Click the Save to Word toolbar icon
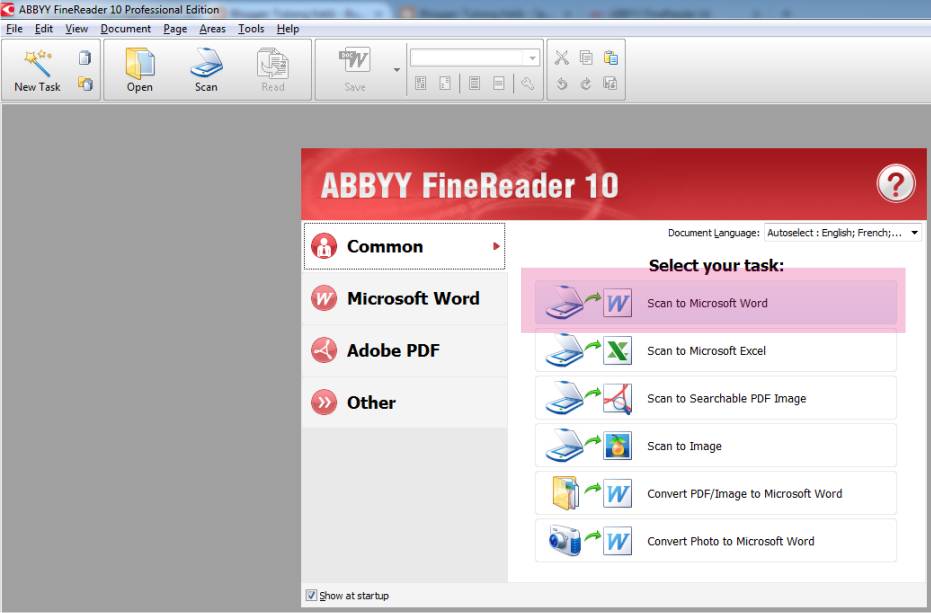 [x=354, y=61]
